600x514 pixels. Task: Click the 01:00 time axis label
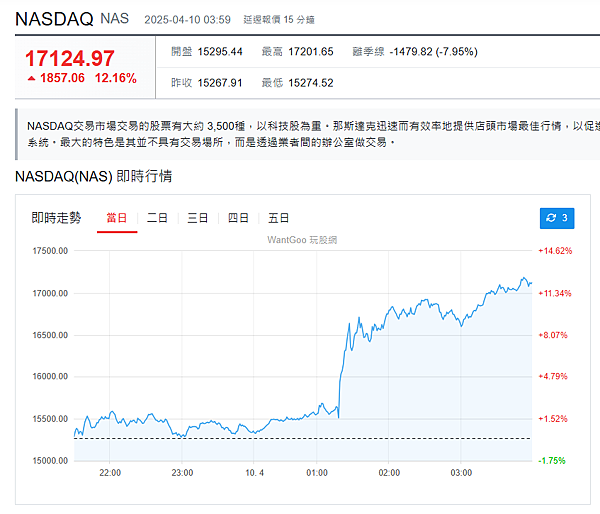(317, 473)
